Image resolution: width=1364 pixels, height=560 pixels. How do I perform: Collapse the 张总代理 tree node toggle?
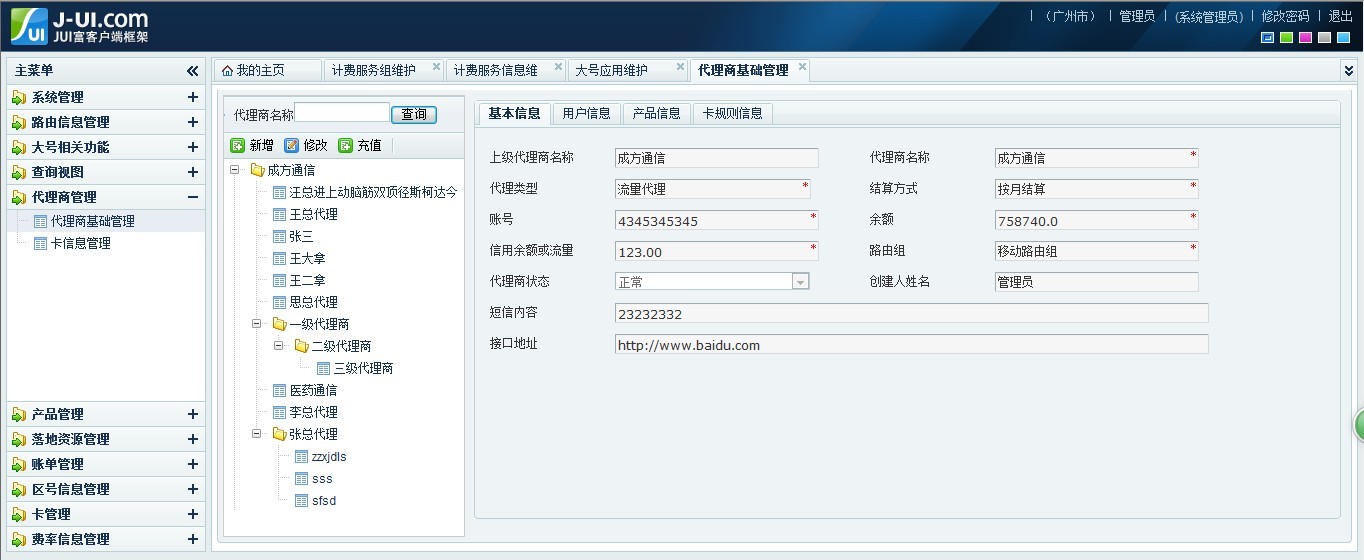click(257, 434)
